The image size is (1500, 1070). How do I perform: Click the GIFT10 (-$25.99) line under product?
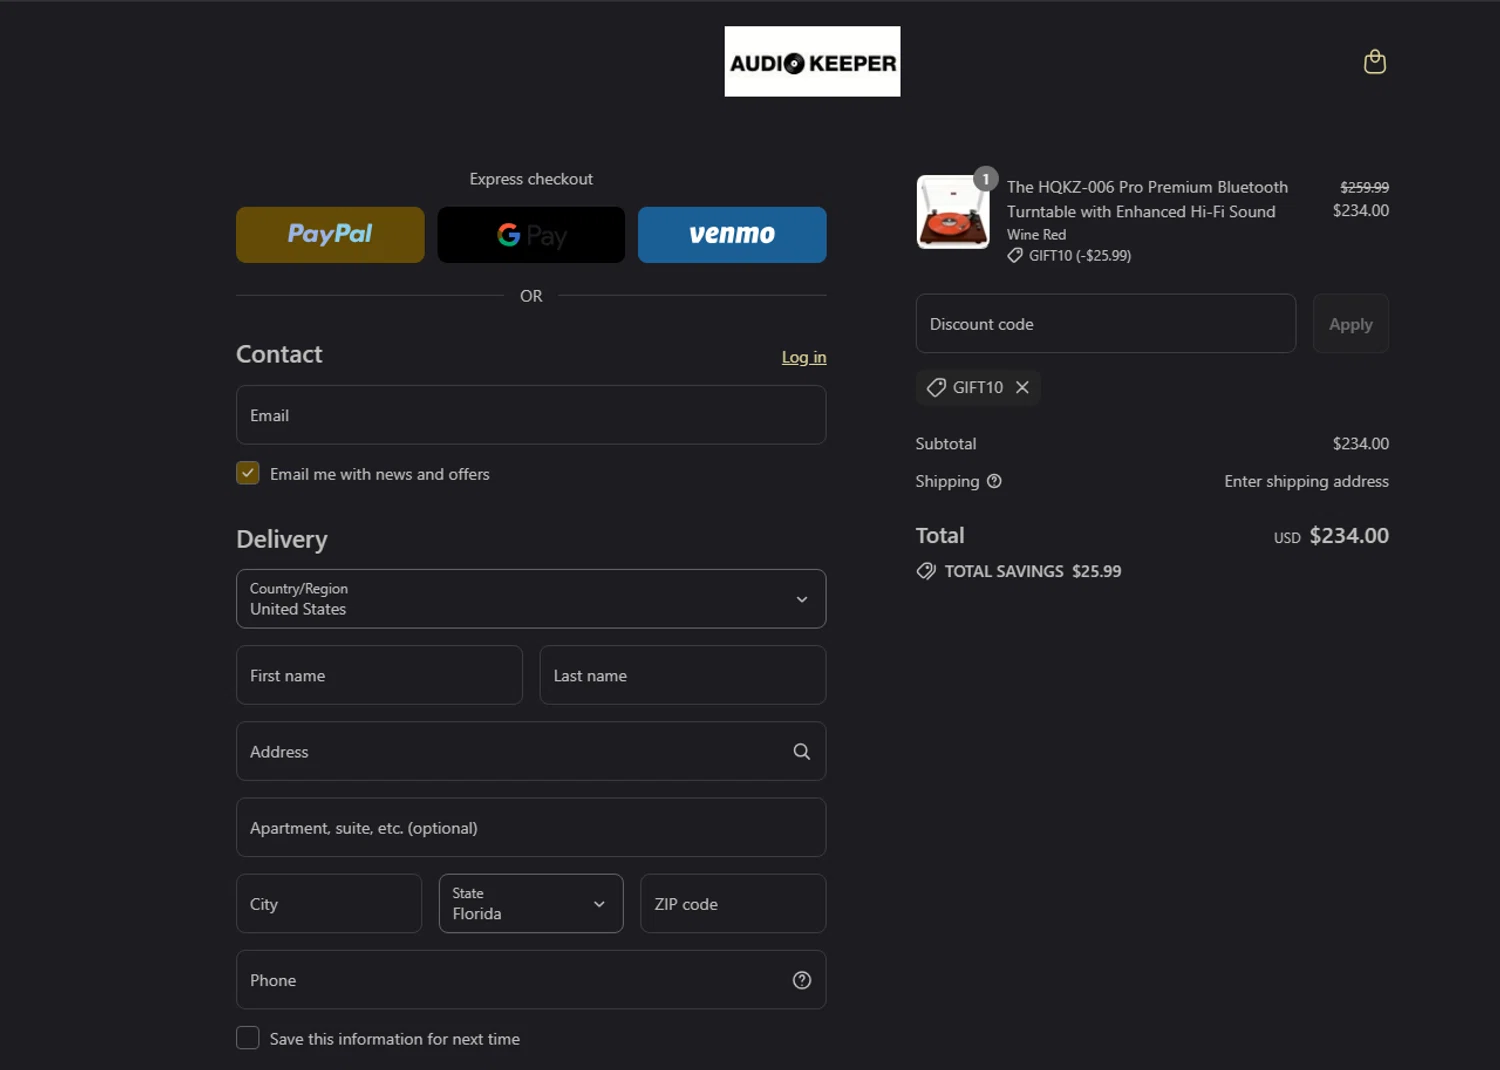point(1069,255)
